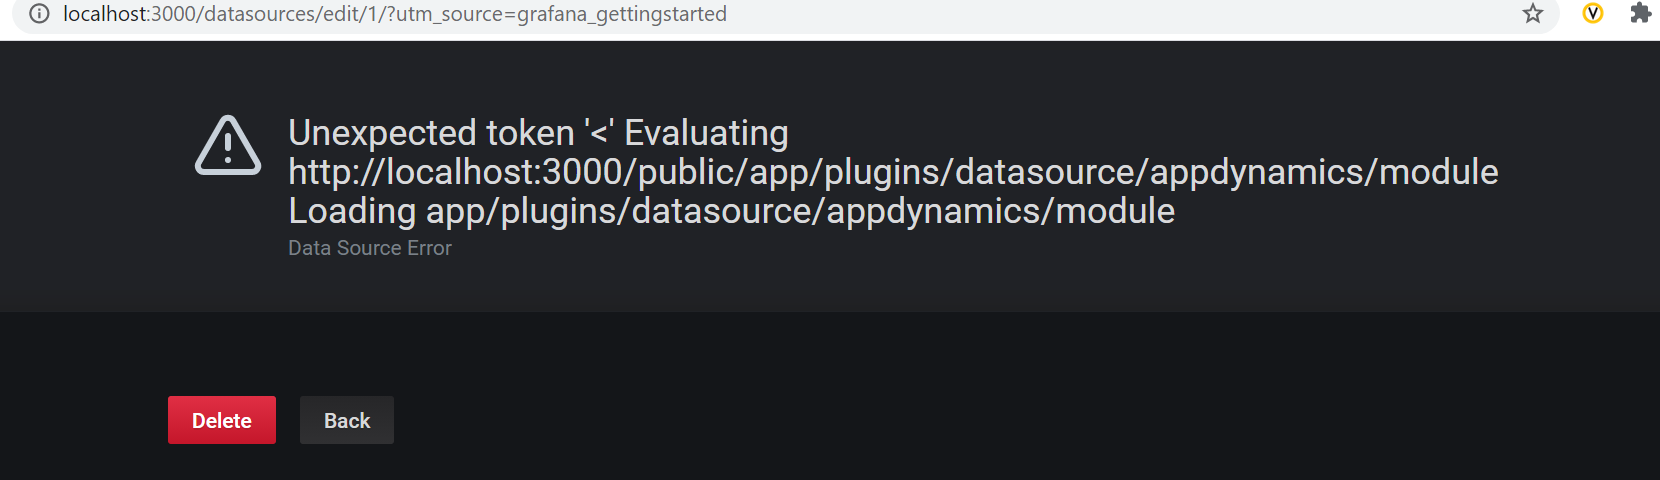Open the Extensions puzzle piece icon
1660x480 pixels.
click(x=1640, y=14)
